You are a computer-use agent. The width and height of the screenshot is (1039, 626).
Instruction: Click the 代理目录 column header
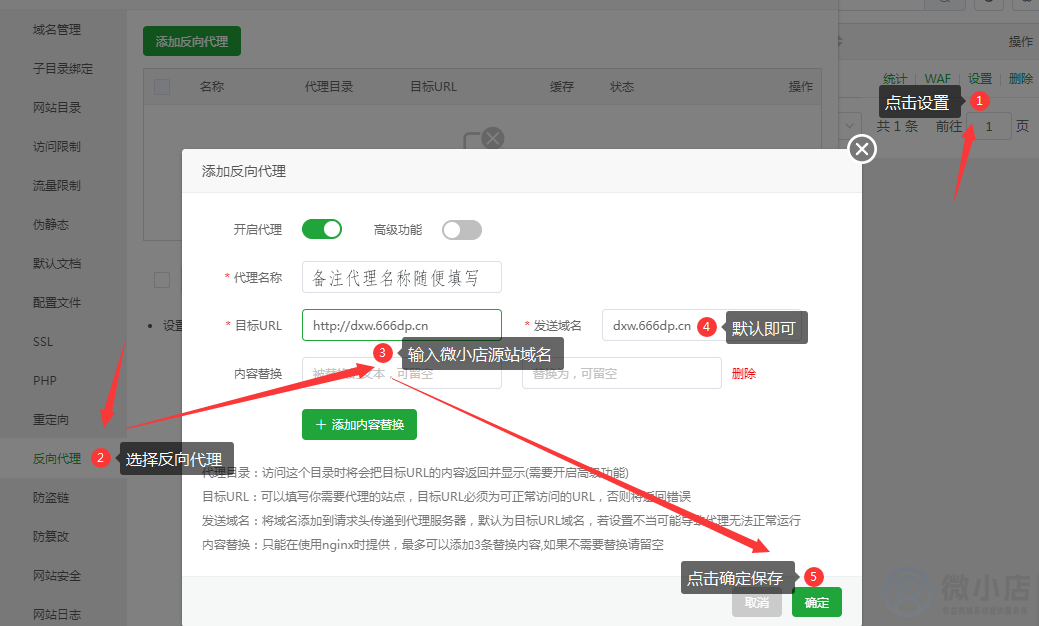click(x=329, y=87)
